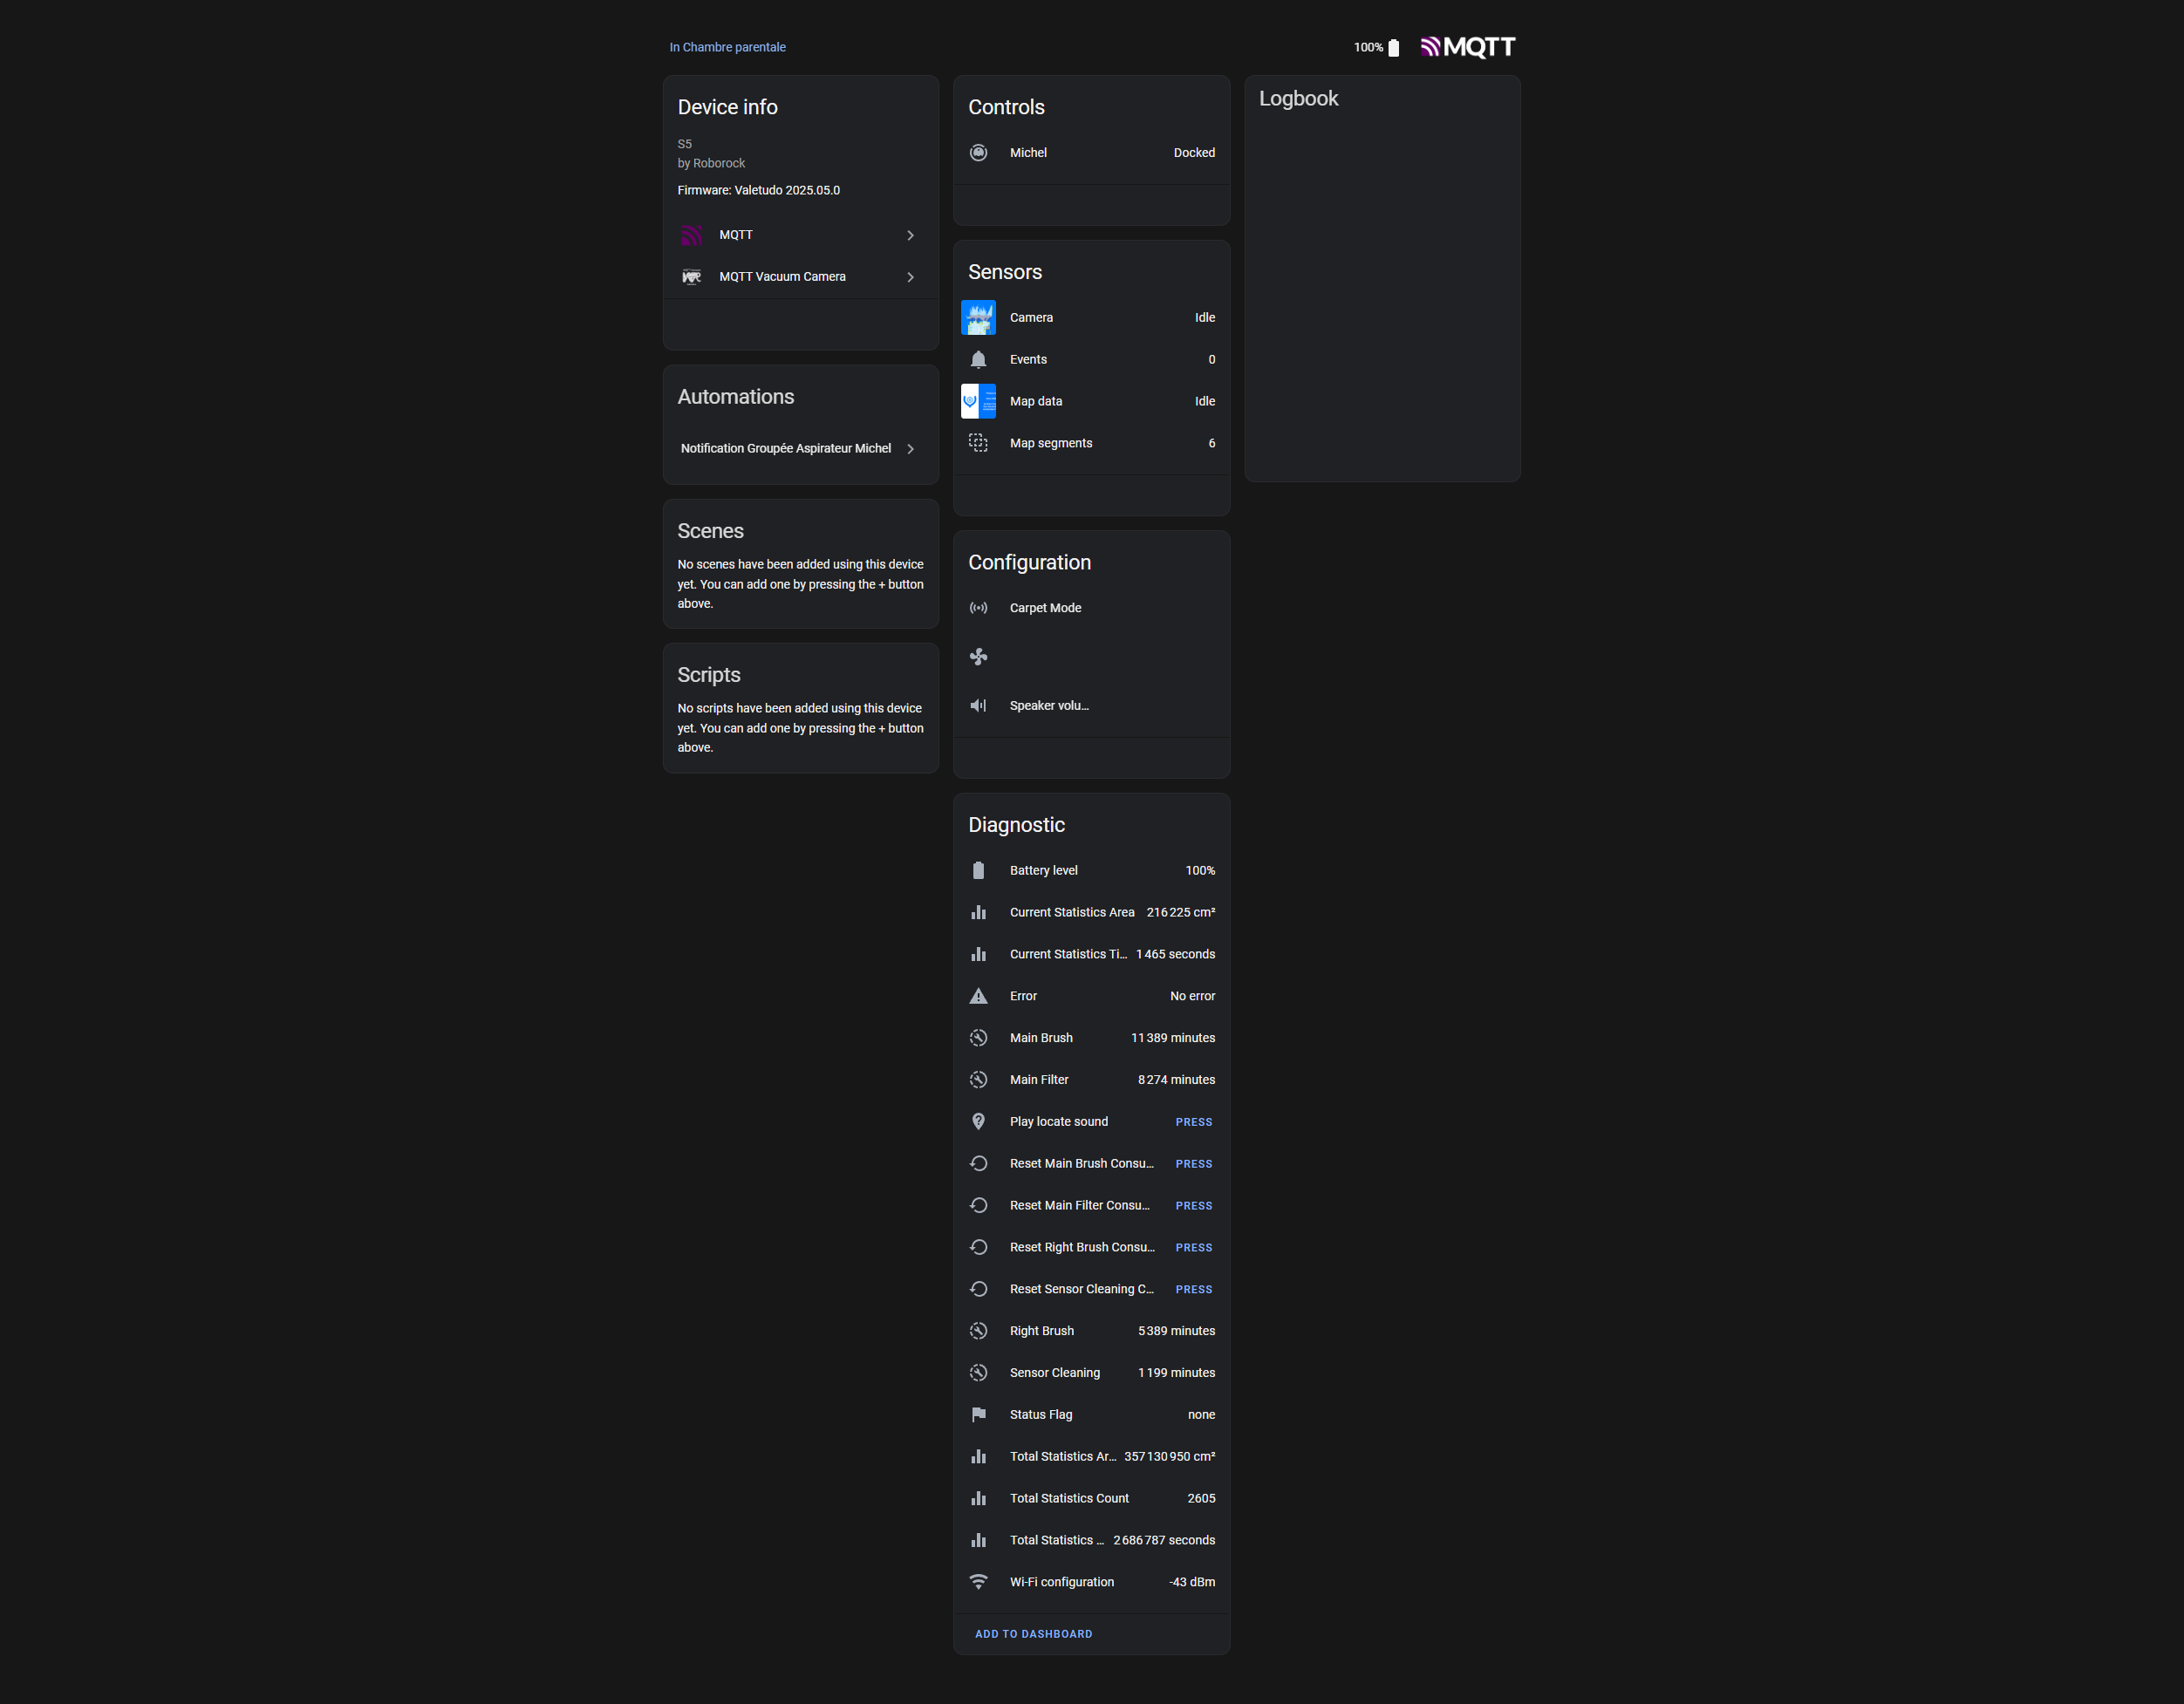This screenshot has width=2184, height=1704.
Task: Click the Total Statistics Area chart icon
Action: [978, 1457]
